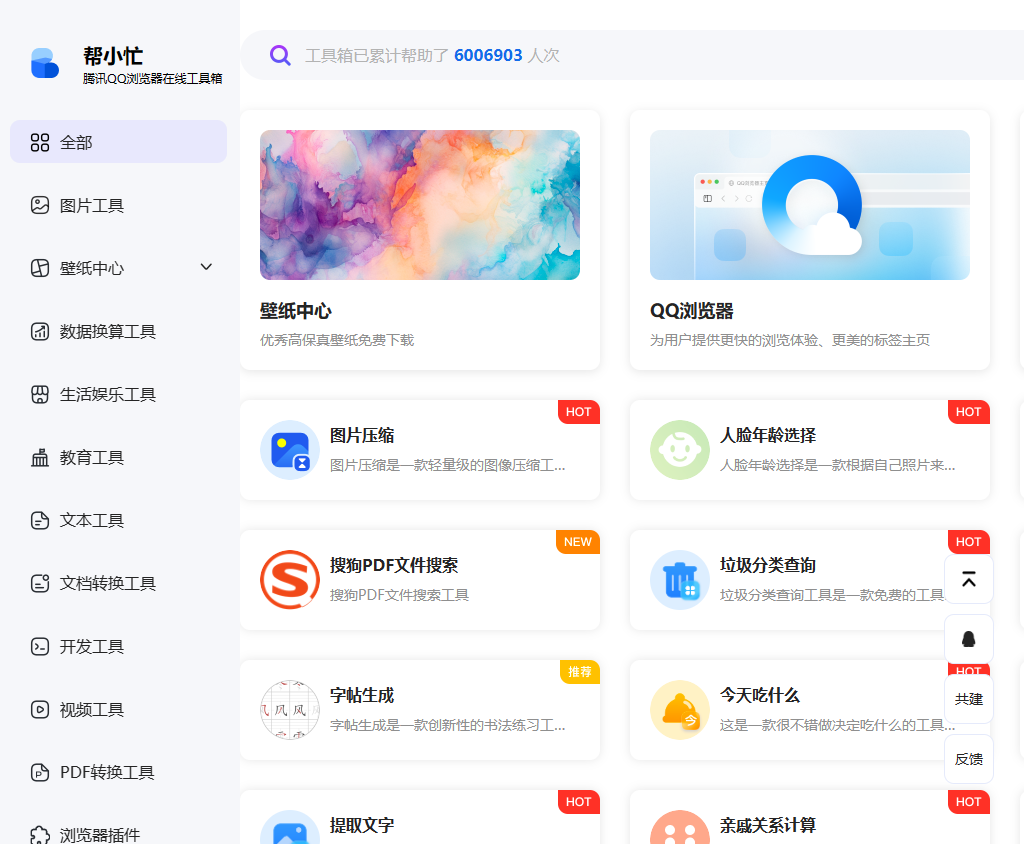This screenshot has width=1024, height=844.
Task: Click the 壁纸中心 watercolor thumbnail
Action: [420, 205]
